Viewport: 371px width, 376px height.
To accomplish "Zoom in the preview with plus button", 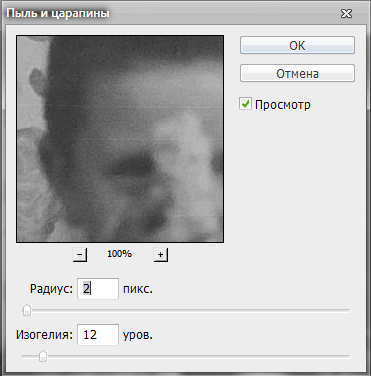I will pos(161,255).
